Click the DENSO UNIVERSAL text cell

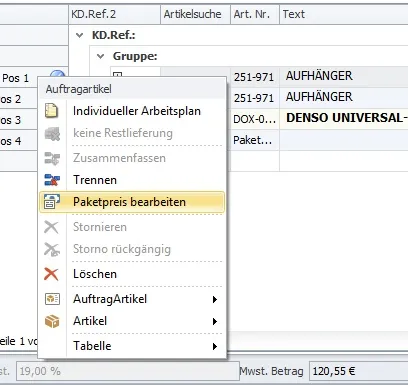point(344,118)
